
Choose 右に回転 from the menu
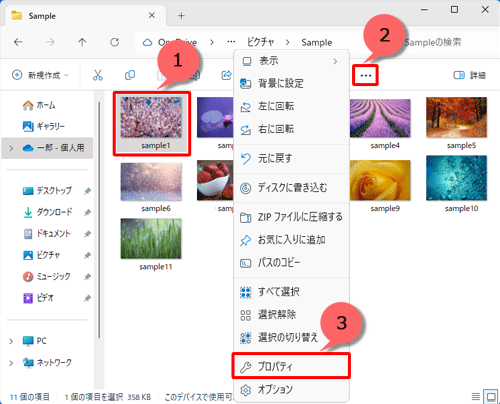(291, 129)
